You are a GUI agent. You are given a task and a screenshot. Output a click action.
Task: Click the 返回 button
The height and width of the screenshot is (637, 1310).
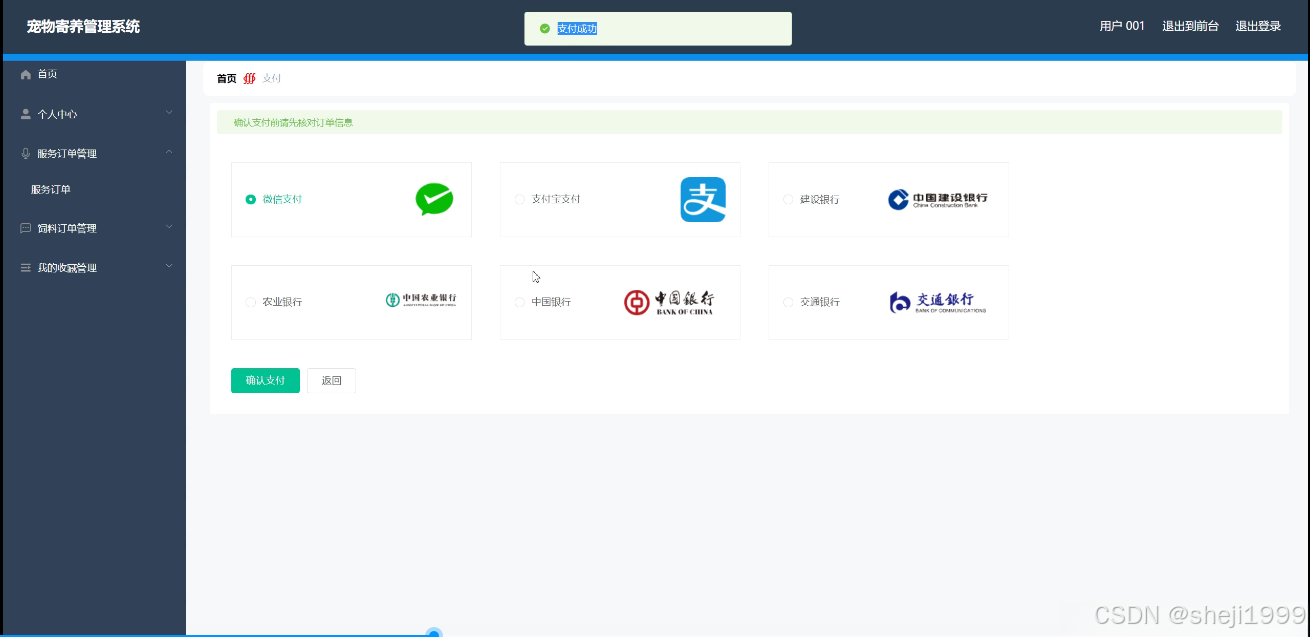coord(331,380)
